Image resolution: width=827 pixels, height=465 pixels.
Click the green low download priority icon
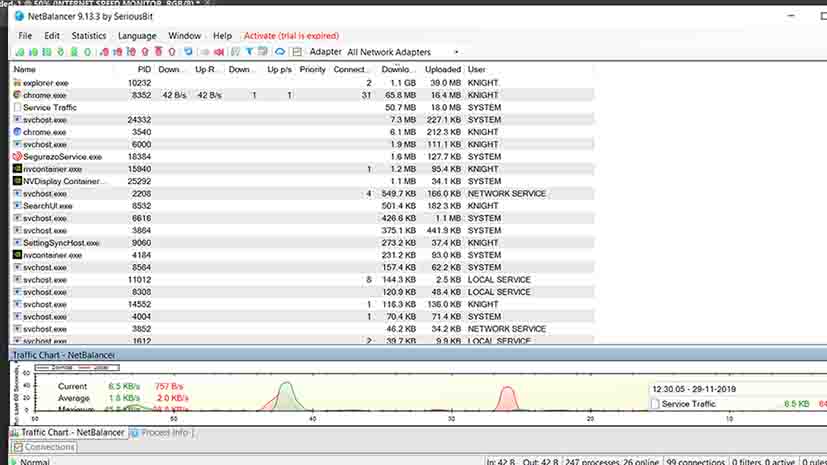click(x=20, y=52)
